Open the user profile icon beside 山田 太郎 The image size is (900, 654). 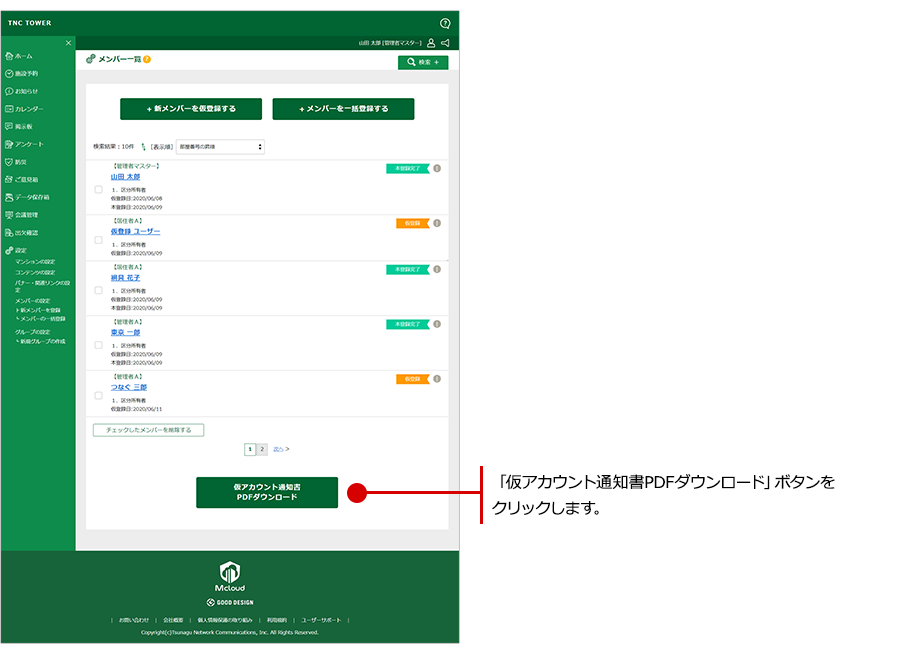[431, 43]
